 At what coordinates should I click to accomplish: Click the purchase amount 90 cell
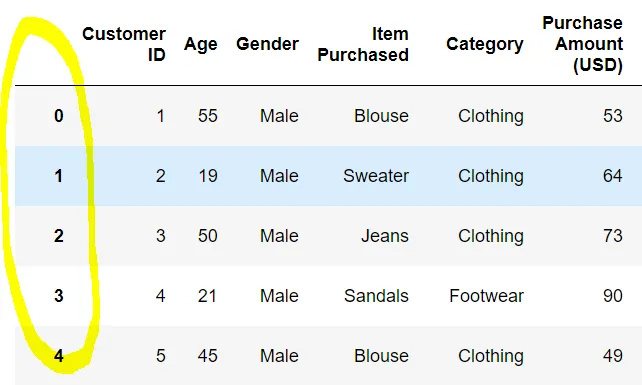(613, 296)
